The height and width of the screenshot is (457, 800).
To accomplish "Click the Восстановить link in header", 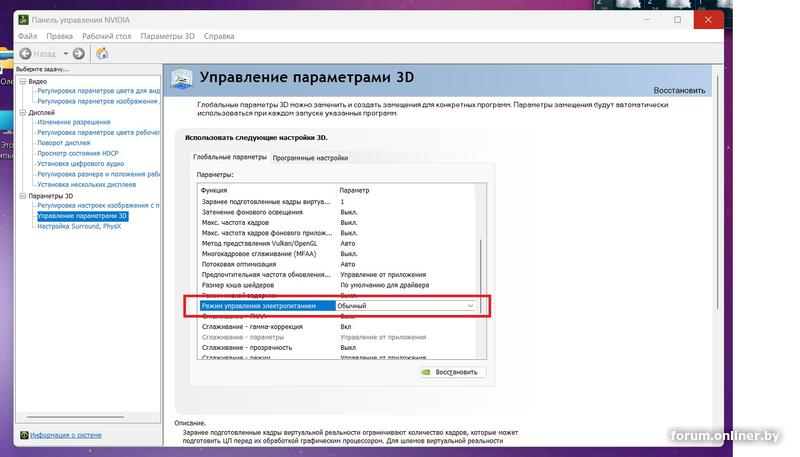I will point(679,90).
